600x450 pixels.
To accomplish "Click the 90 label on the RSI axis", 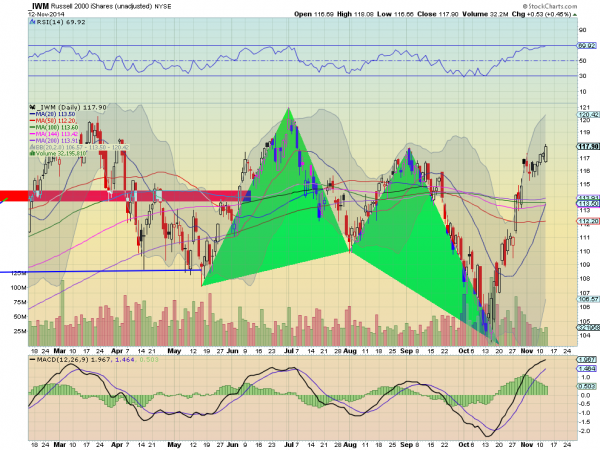I will pyautogui.click(x=582, y=30).
